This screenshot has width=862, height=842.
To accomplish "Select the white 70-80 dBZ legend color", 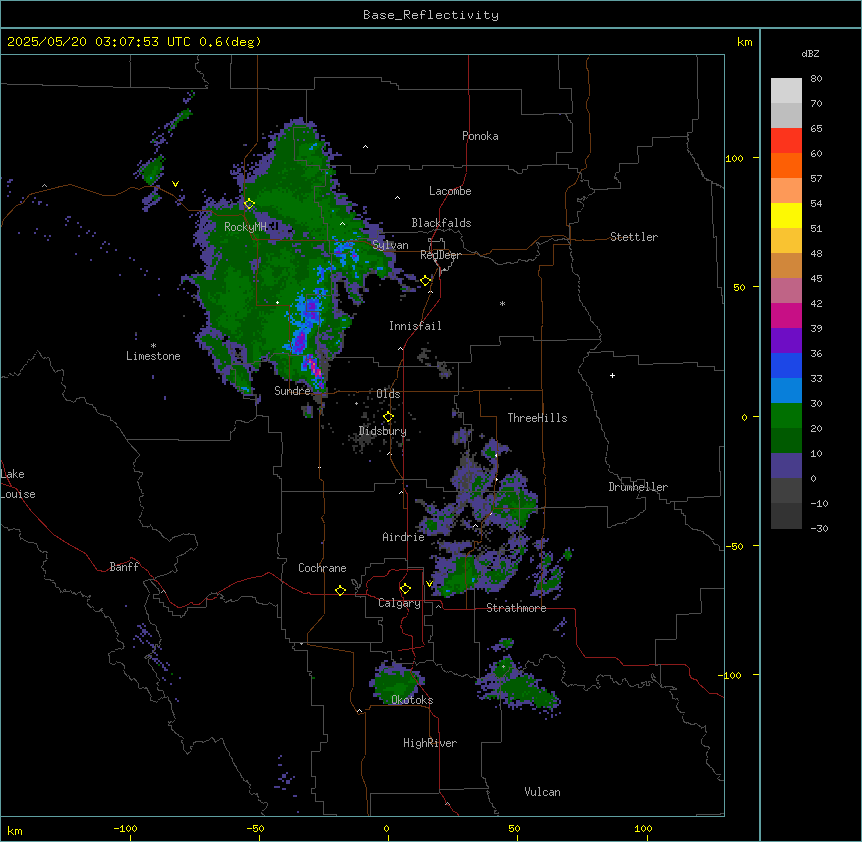I will click(786, 91).
